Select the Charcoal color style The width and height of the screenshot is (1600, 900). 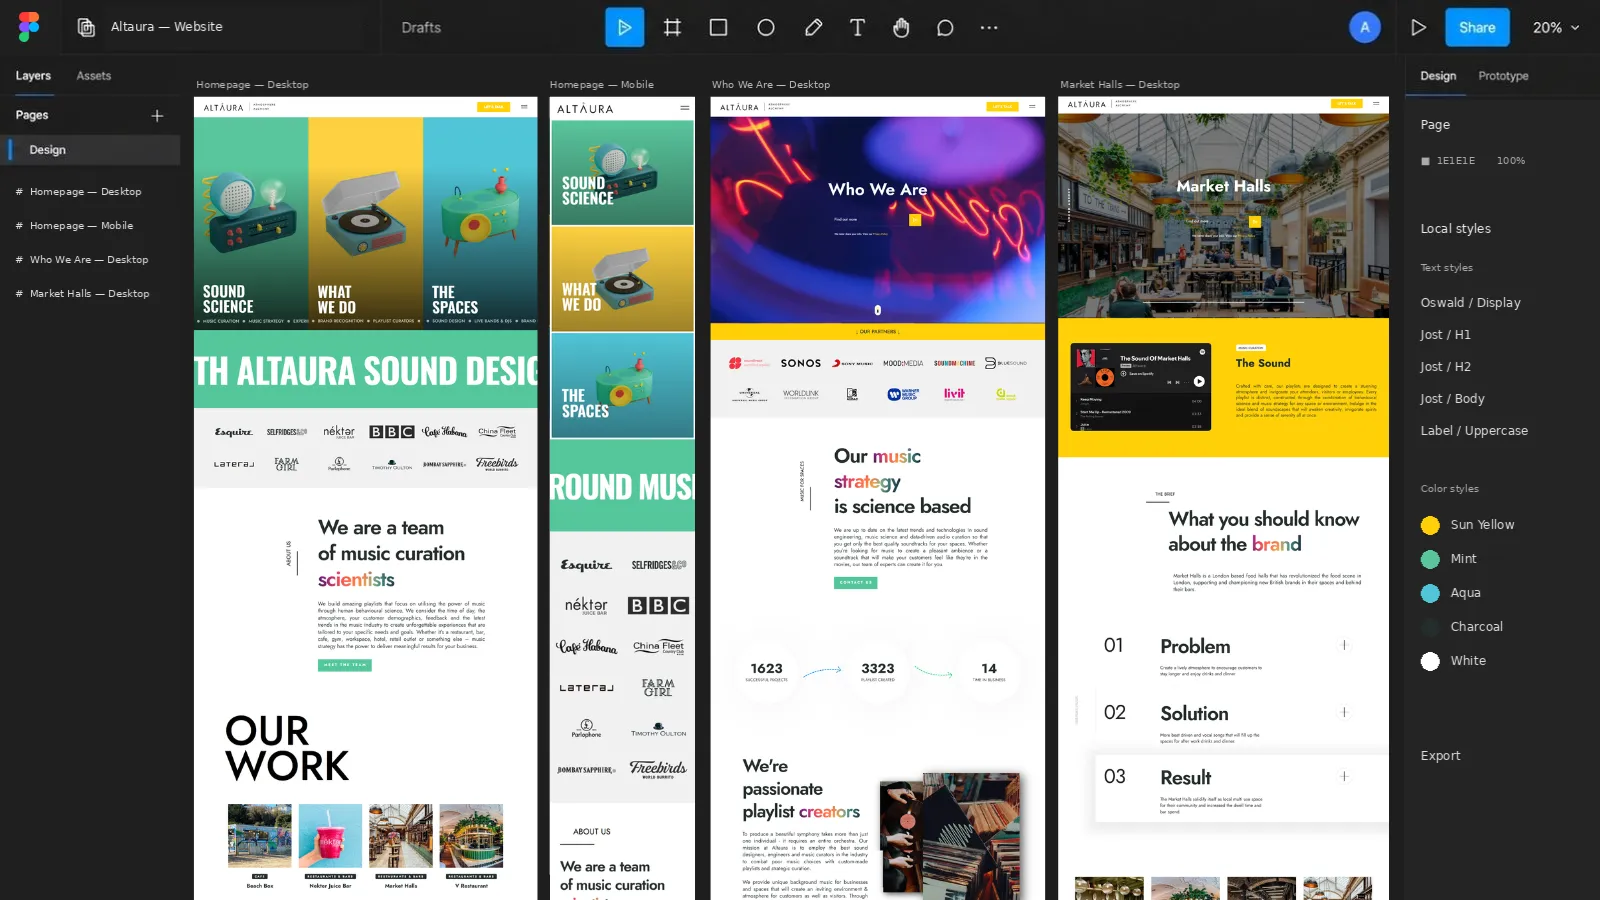(1462, 627)
